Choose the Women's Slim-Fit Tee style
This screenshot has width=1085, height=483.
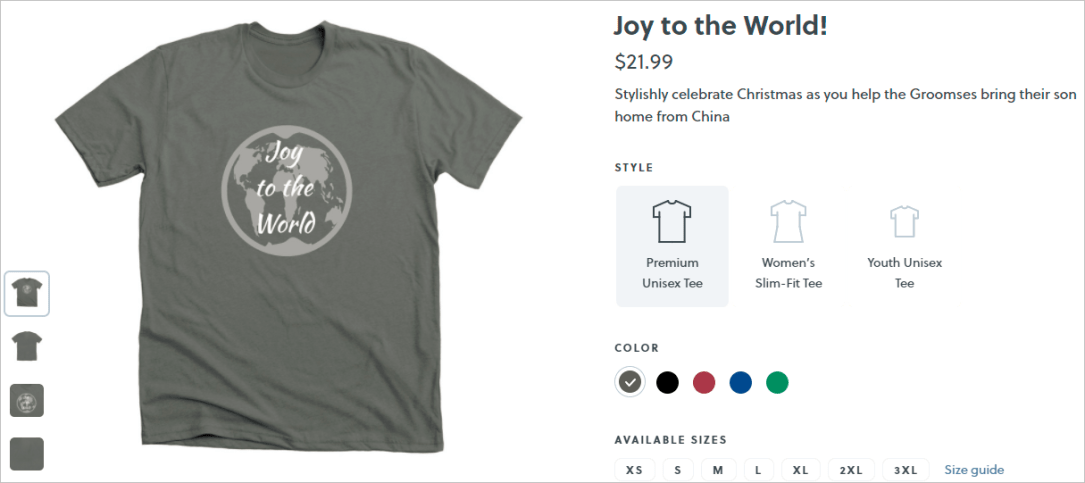(788, 246)
